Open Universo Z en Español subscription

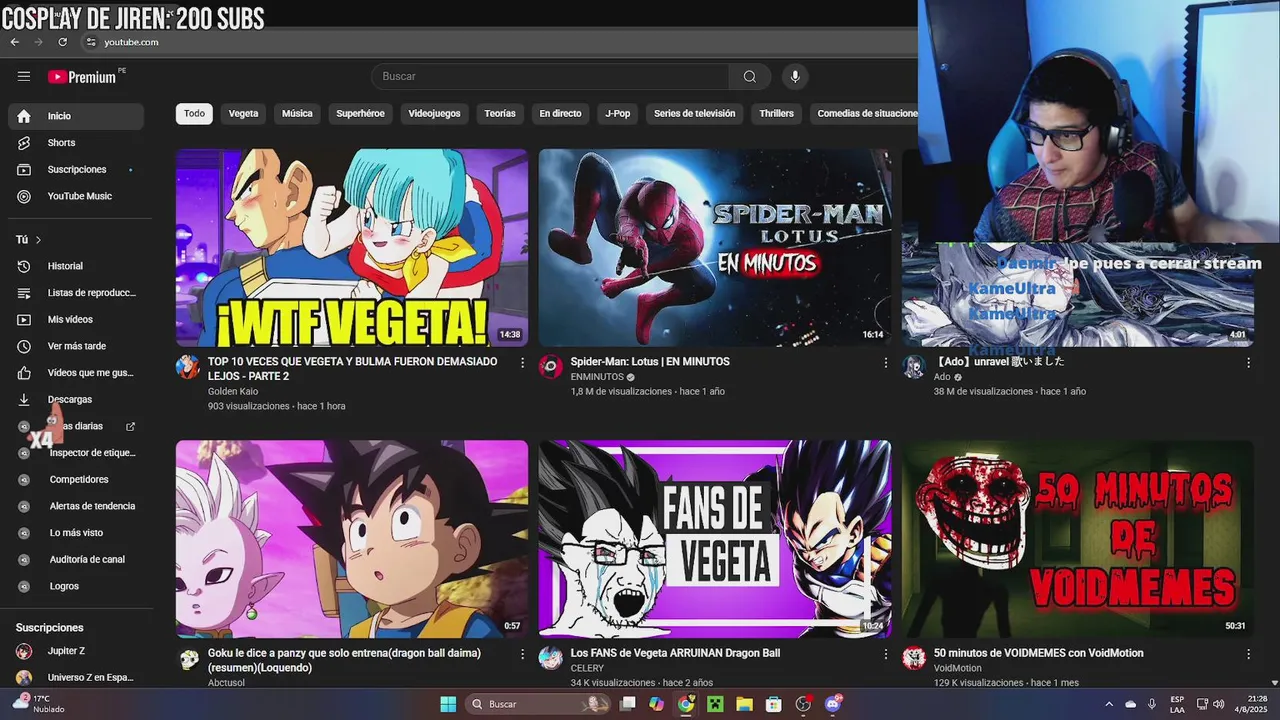[76, 678]
